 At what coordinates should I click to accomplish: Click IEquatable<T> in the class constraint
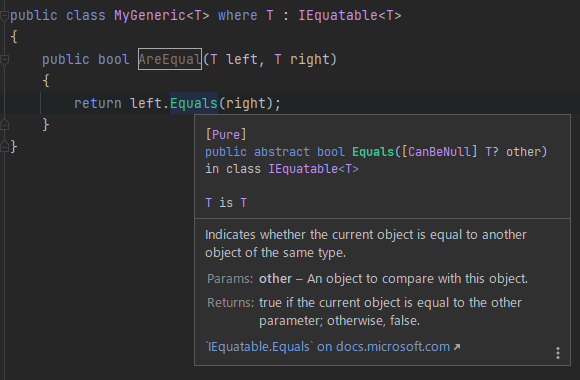pyautogui.click(x=350, y=16)
